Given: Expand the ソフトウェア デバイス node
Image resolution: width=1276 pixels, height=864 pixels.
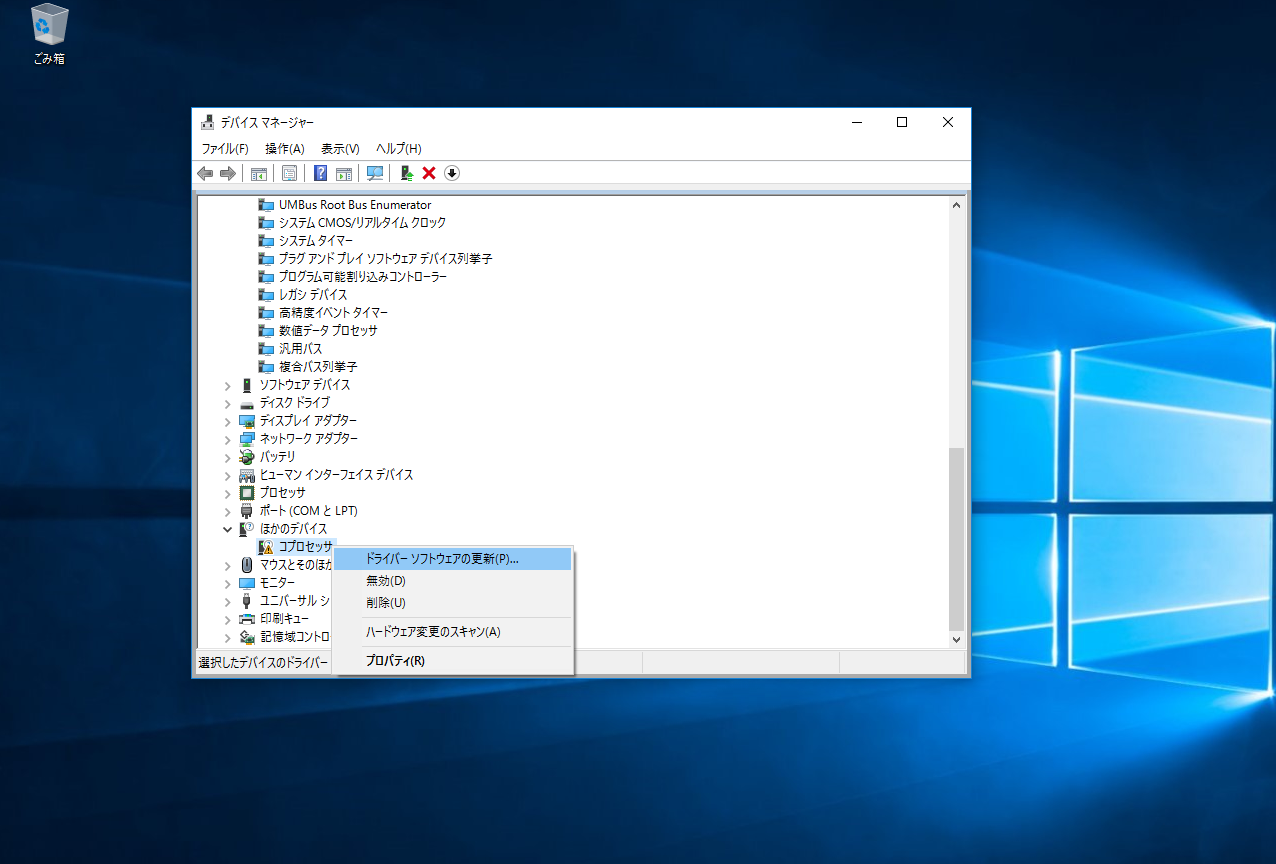Looking at the screenshot, I should tap(228, 385).
